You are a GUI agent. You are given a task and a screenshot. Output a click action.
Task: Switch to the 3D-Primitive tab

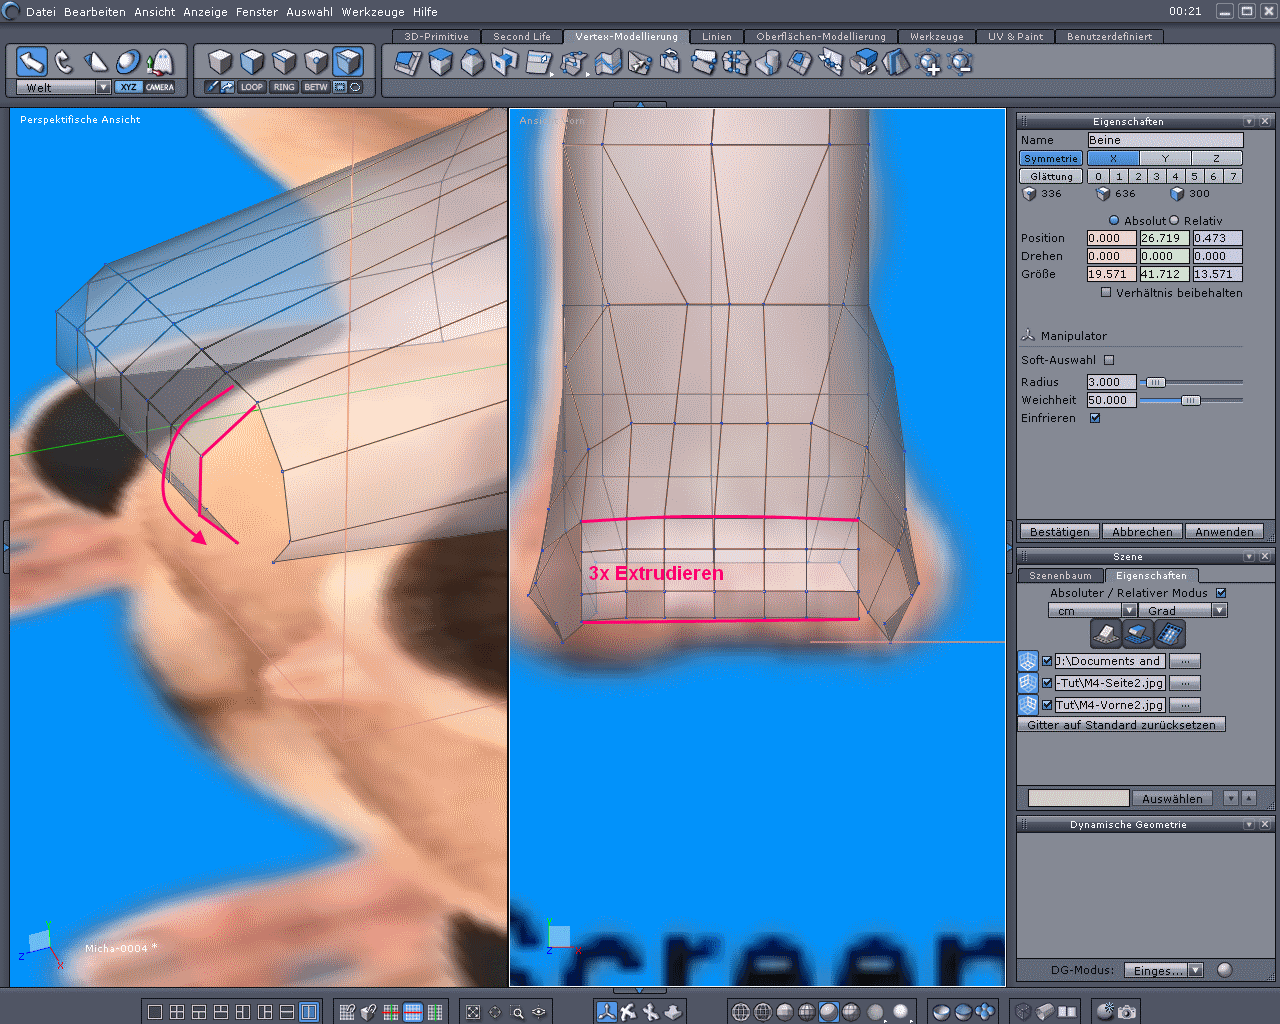(x=436, y=37)
